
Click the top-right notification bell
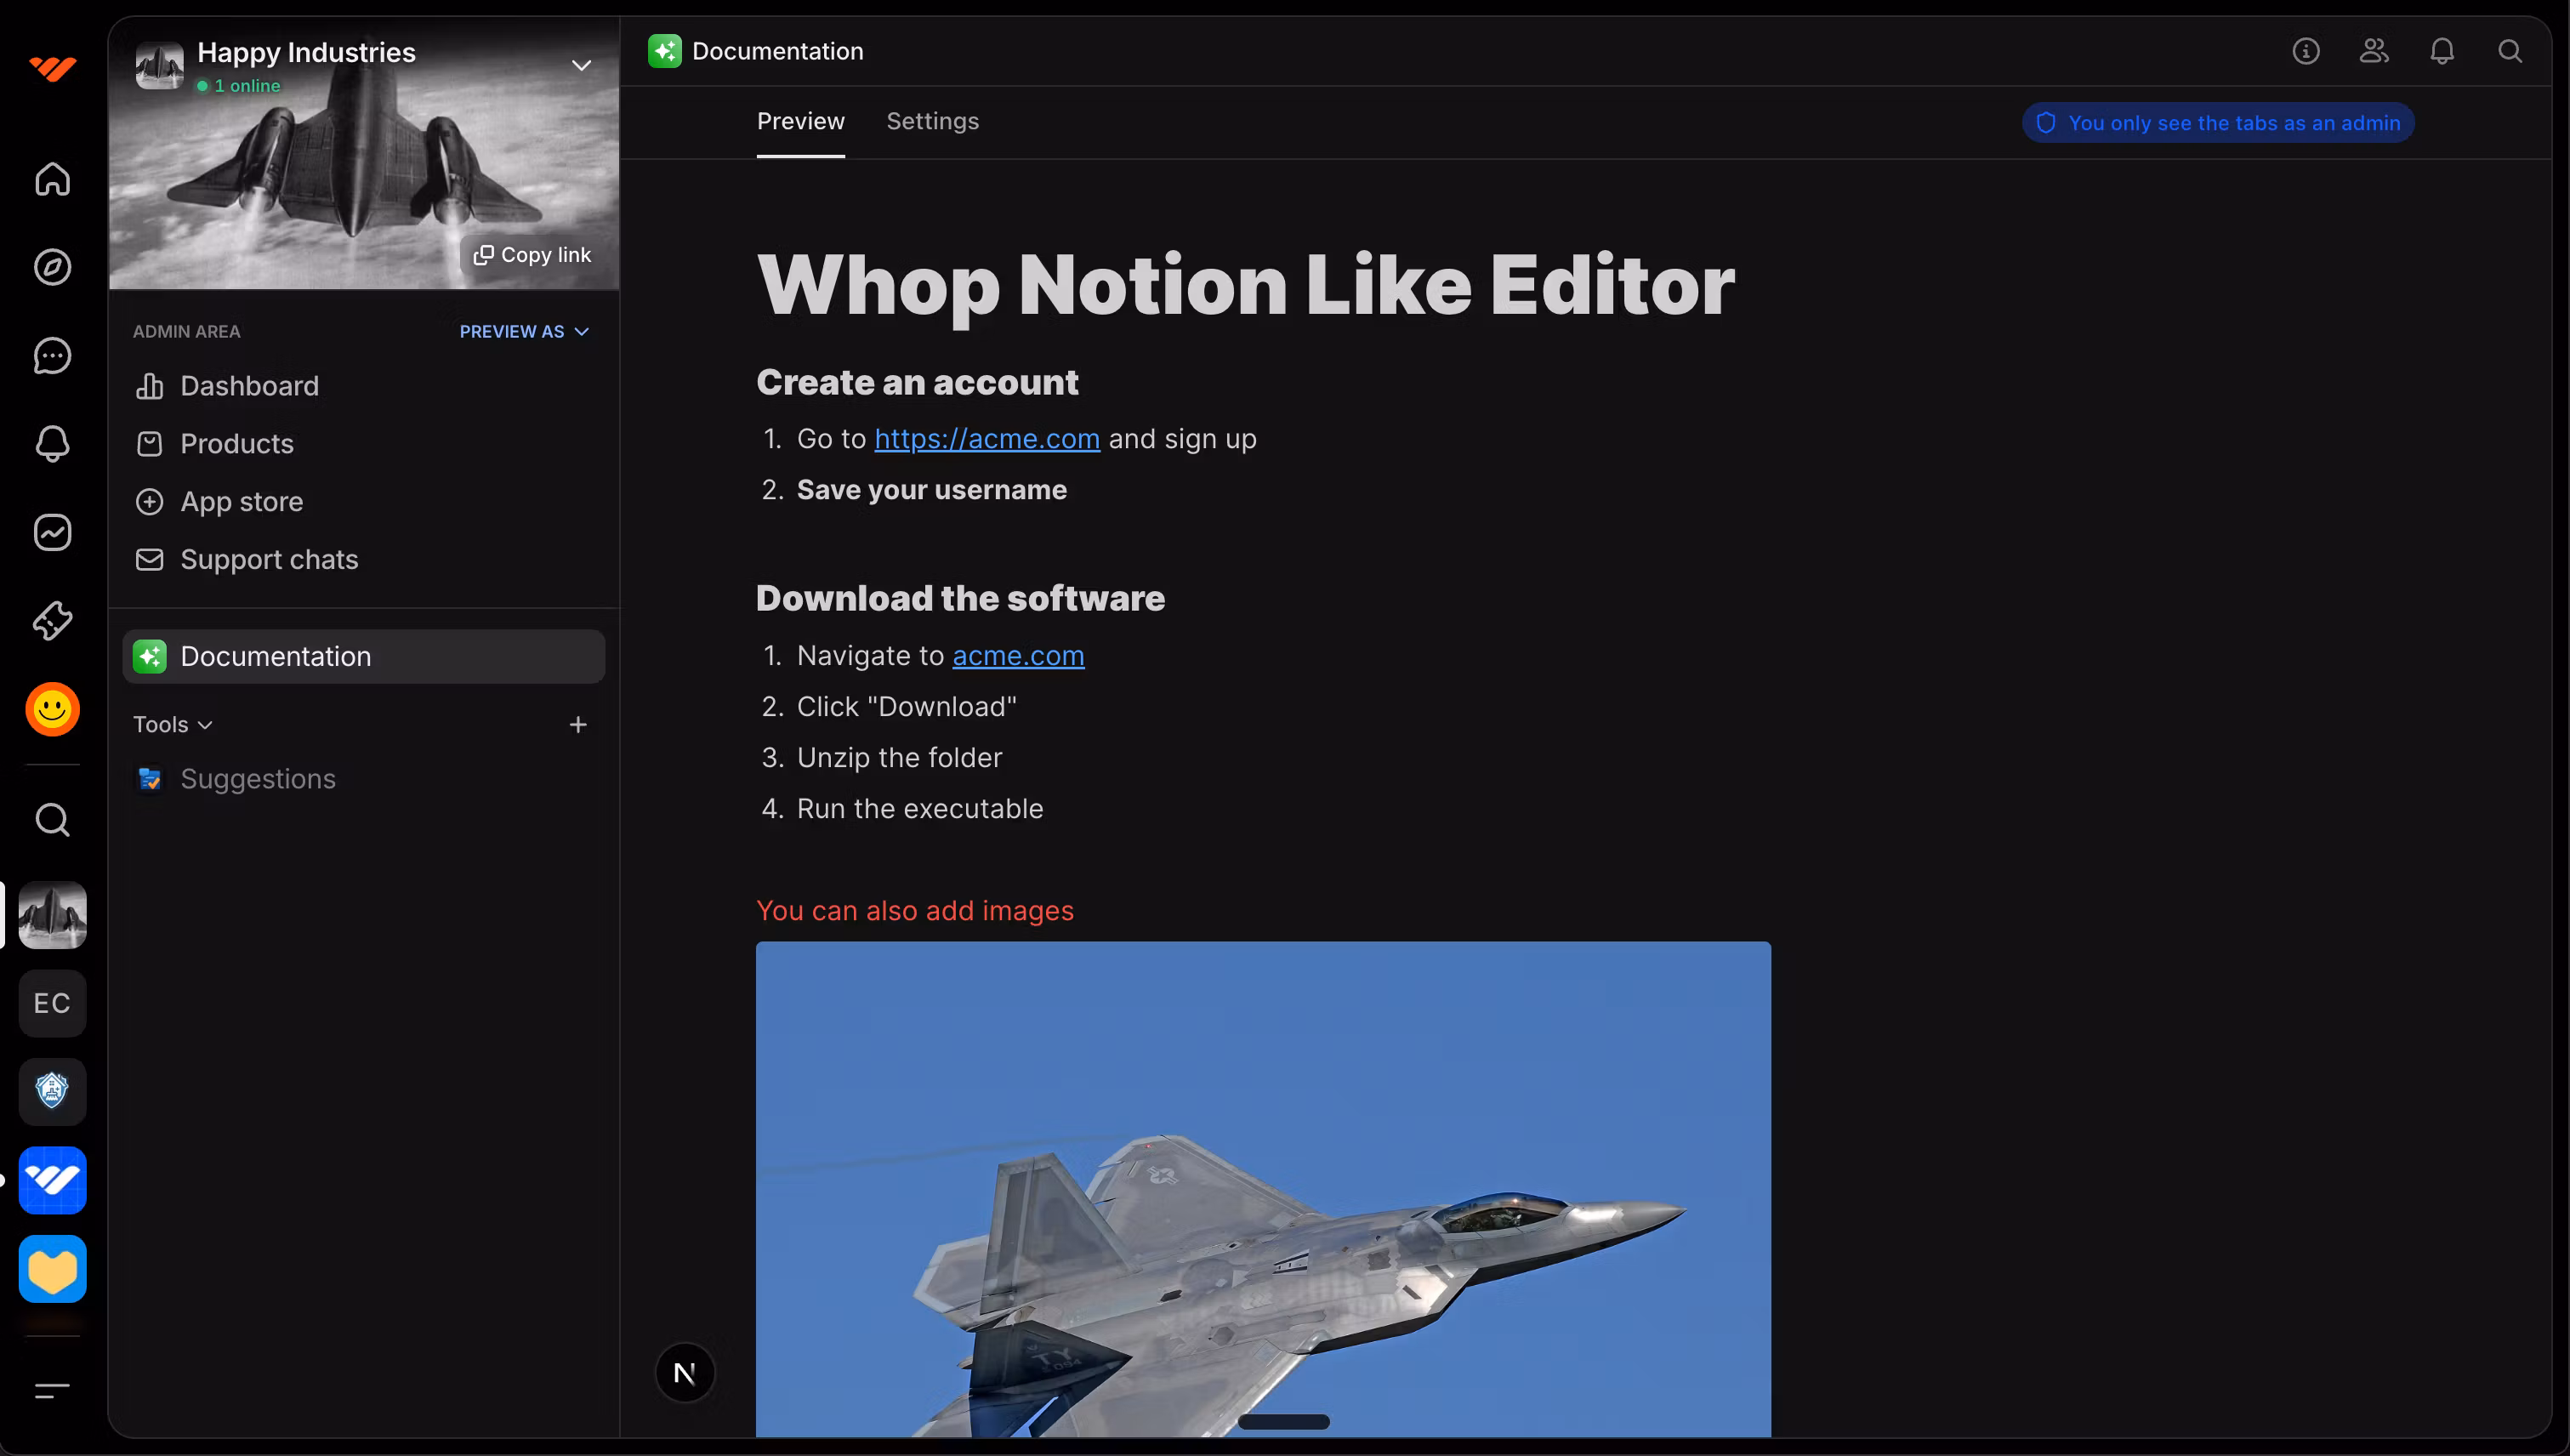click(x=2442, y=51)
